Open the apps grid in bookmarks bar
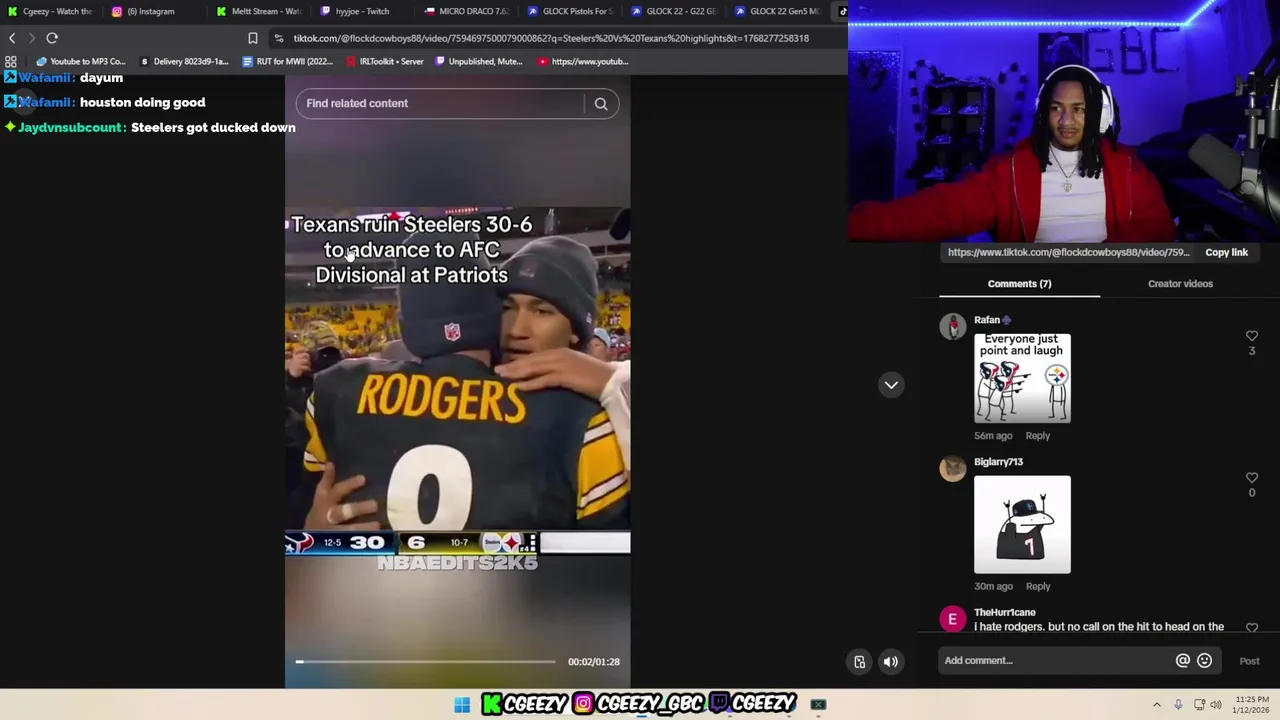 [11, 61]
